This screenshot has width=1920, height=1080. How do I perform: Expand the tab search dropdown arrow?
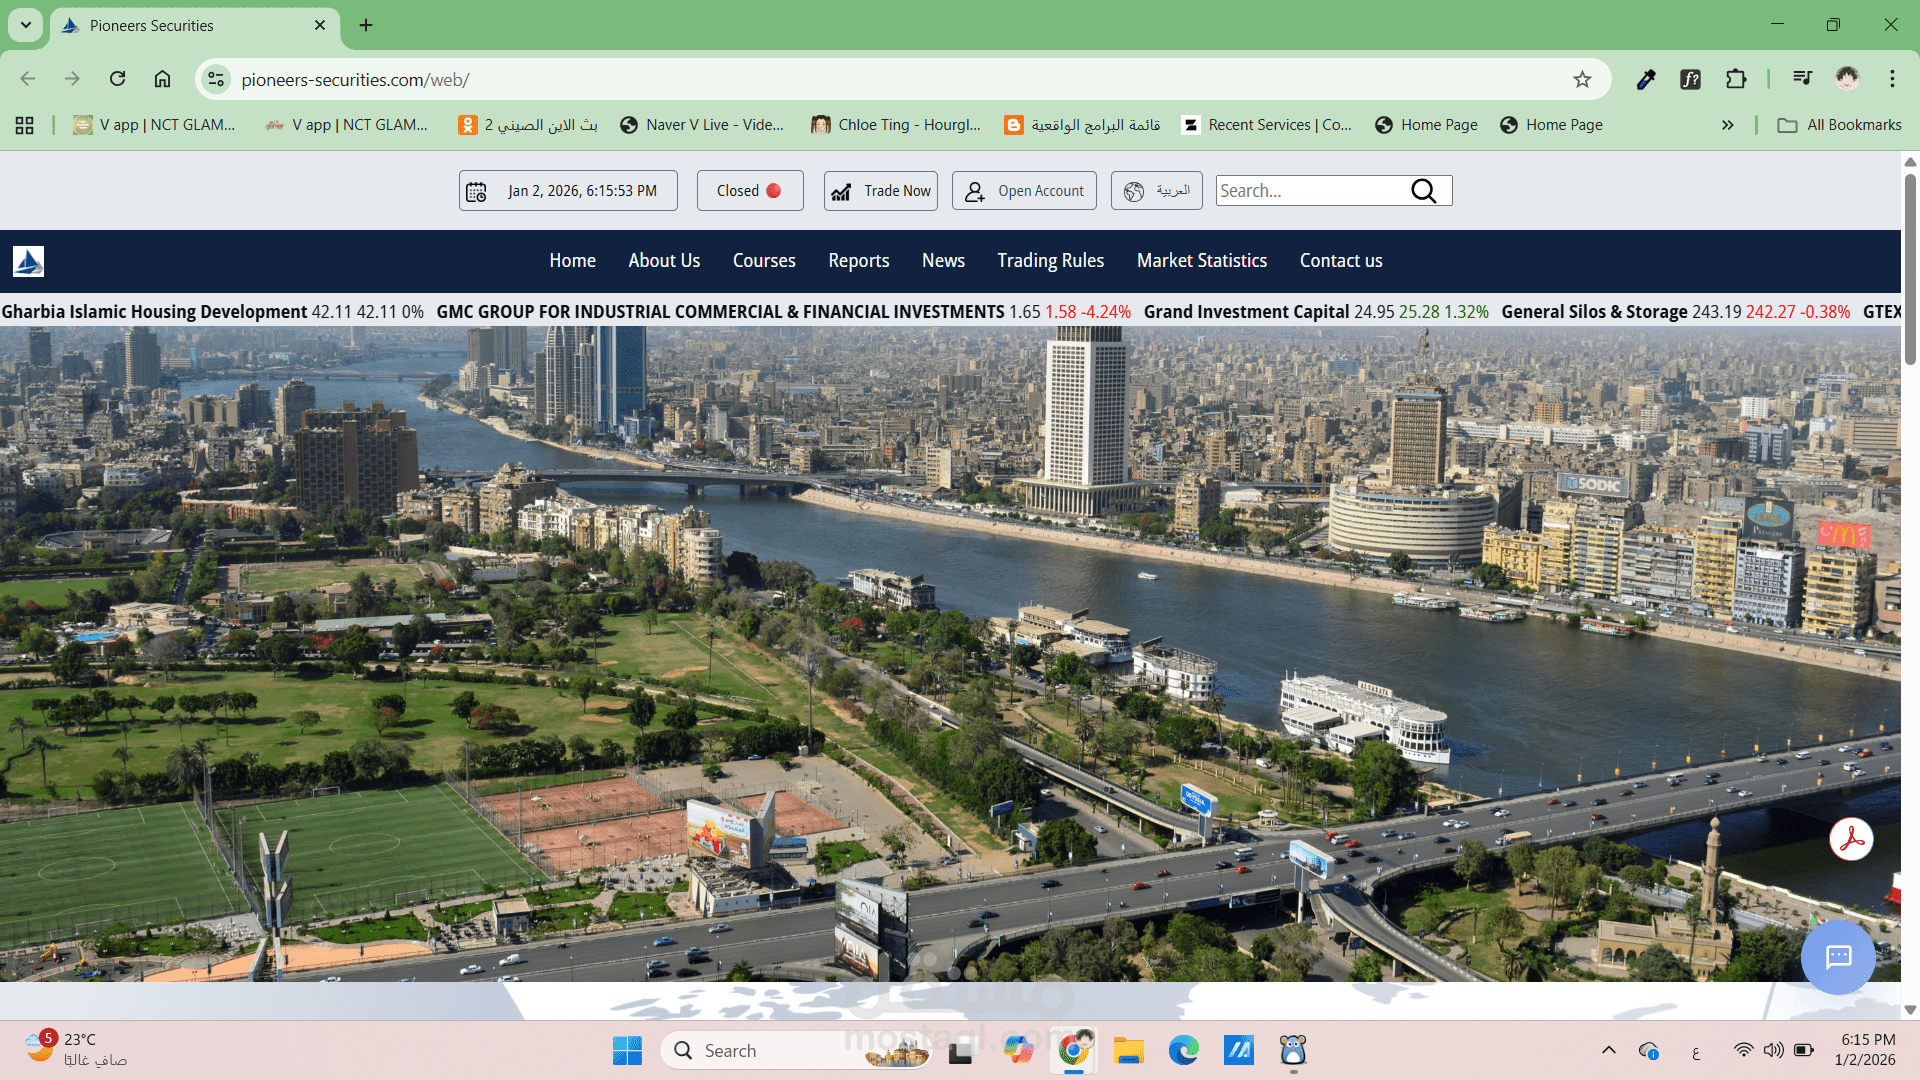pos(26,25)
